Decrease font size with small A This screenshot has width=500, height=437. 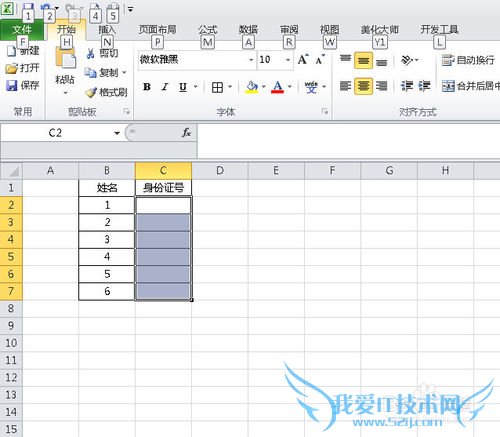320,60
